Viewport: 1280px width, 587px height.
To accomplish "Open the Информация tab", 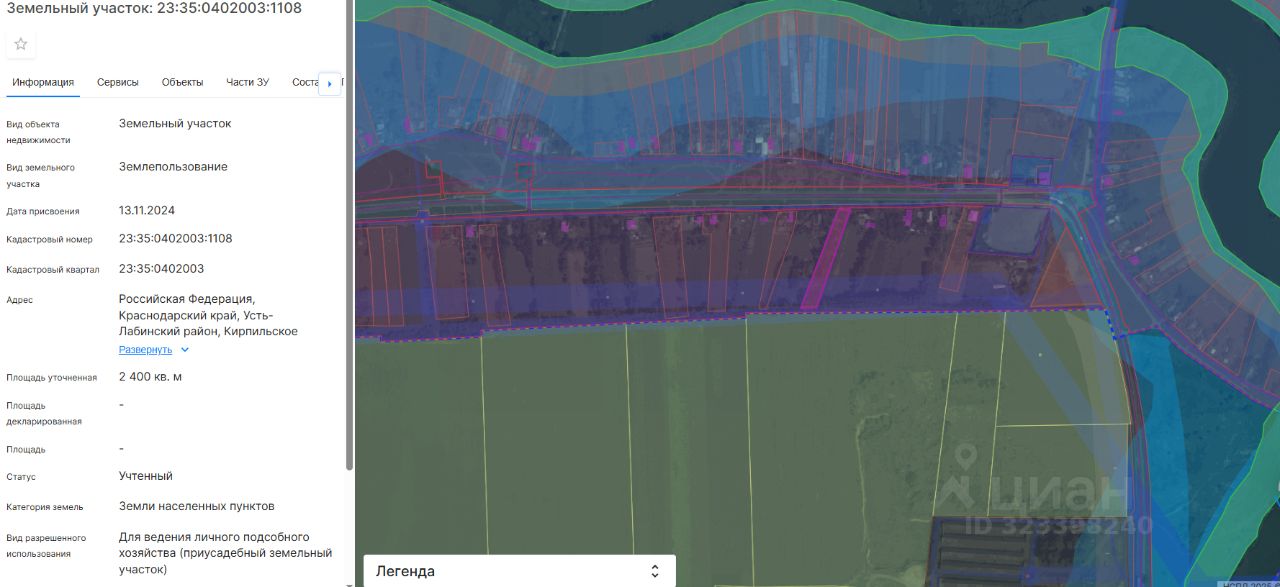I will point(43,82).
